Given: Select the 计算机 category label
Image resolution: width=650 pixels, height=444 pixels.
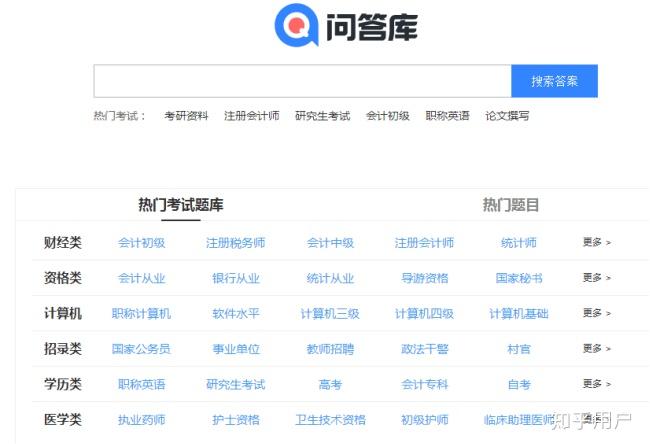Looking at the screenshot, I should [x=63, y=313].
